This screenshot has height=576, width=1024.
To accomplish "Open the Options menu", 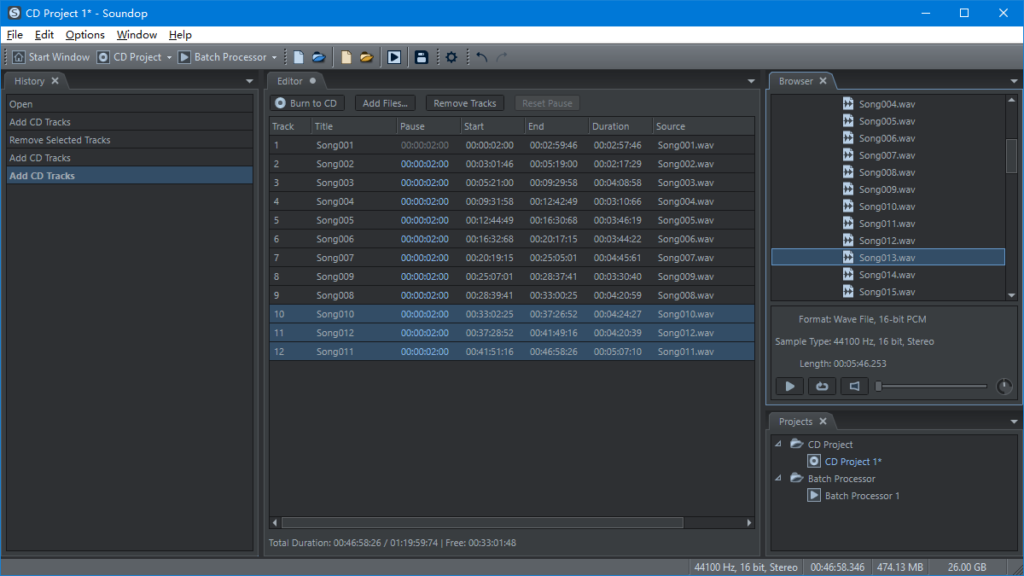I will click(84, 34).
